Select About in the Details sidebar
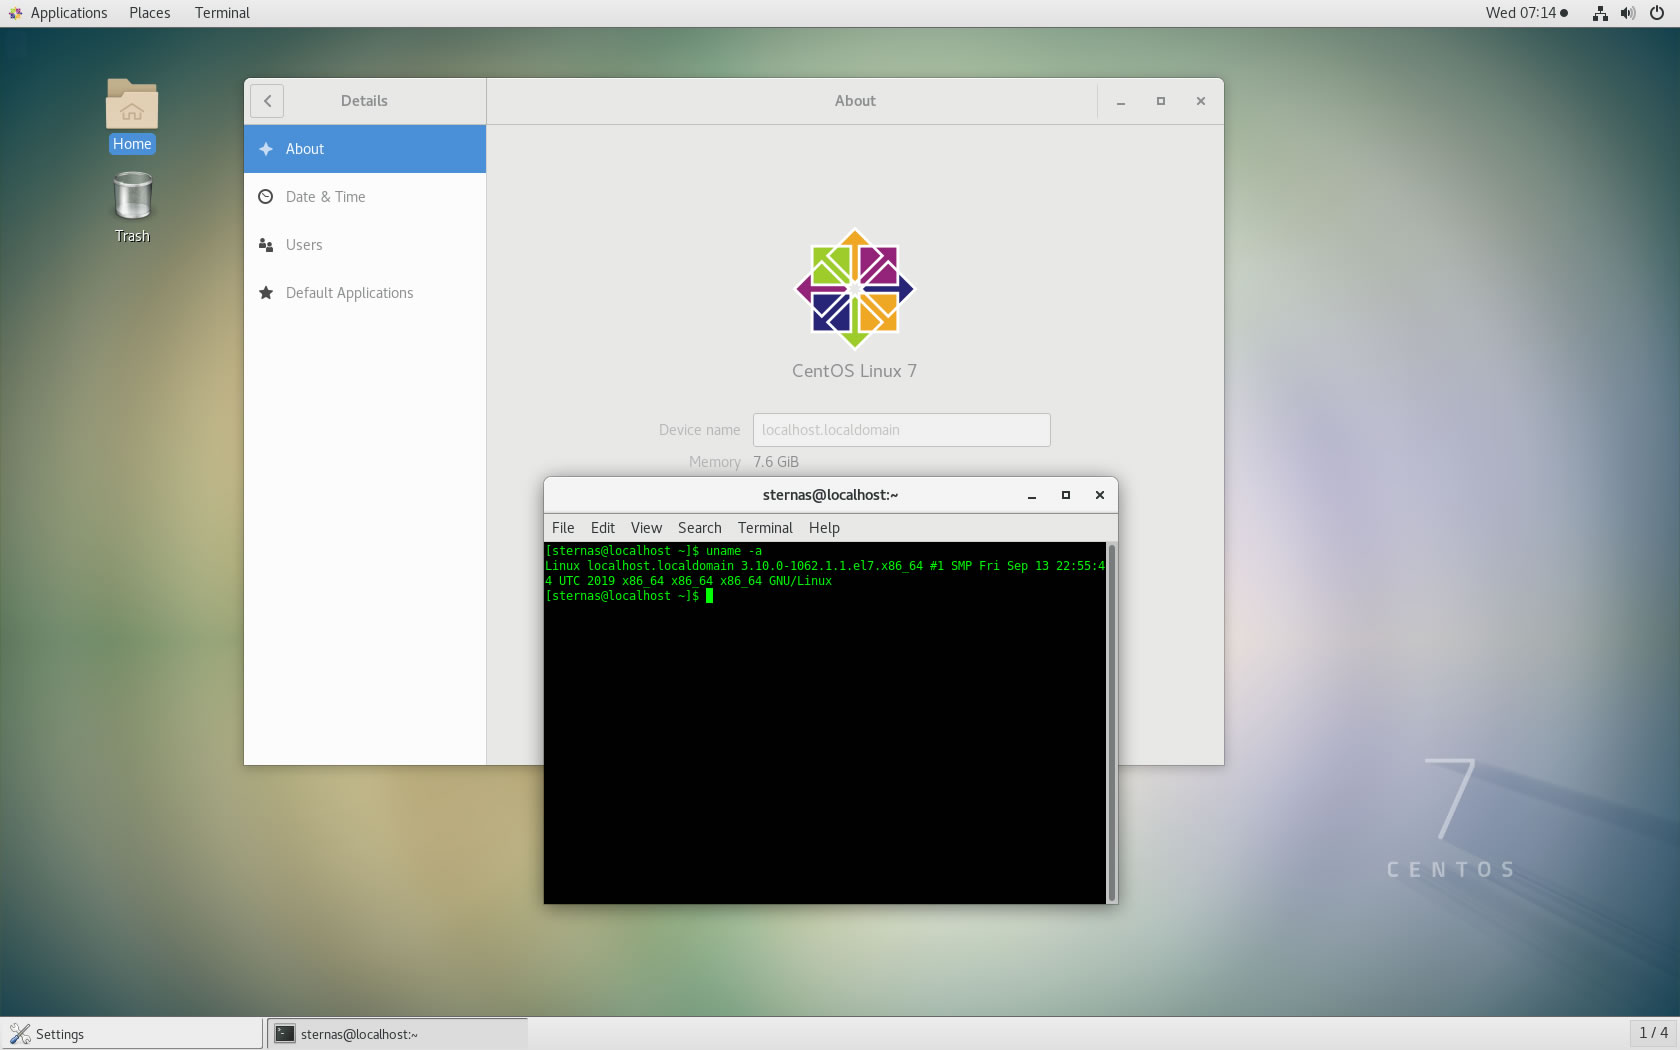The height and width of the screenshot is (1050, 1680). [365, 149]
